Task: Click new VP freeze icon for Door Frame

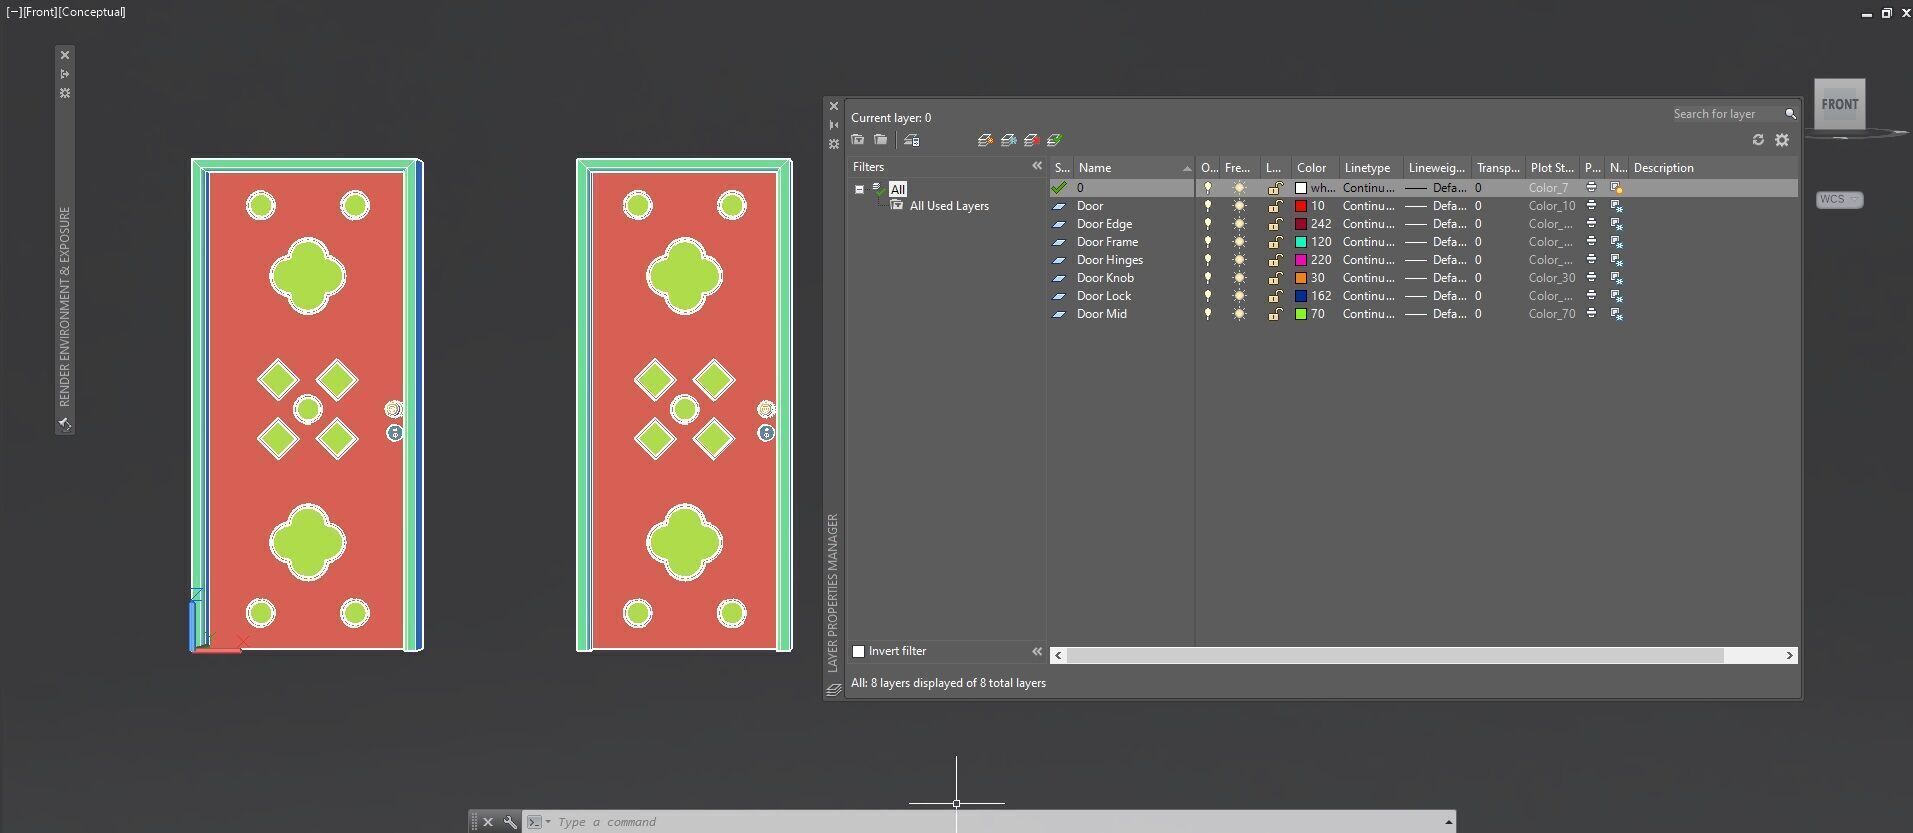Action: click(1616, 242)
